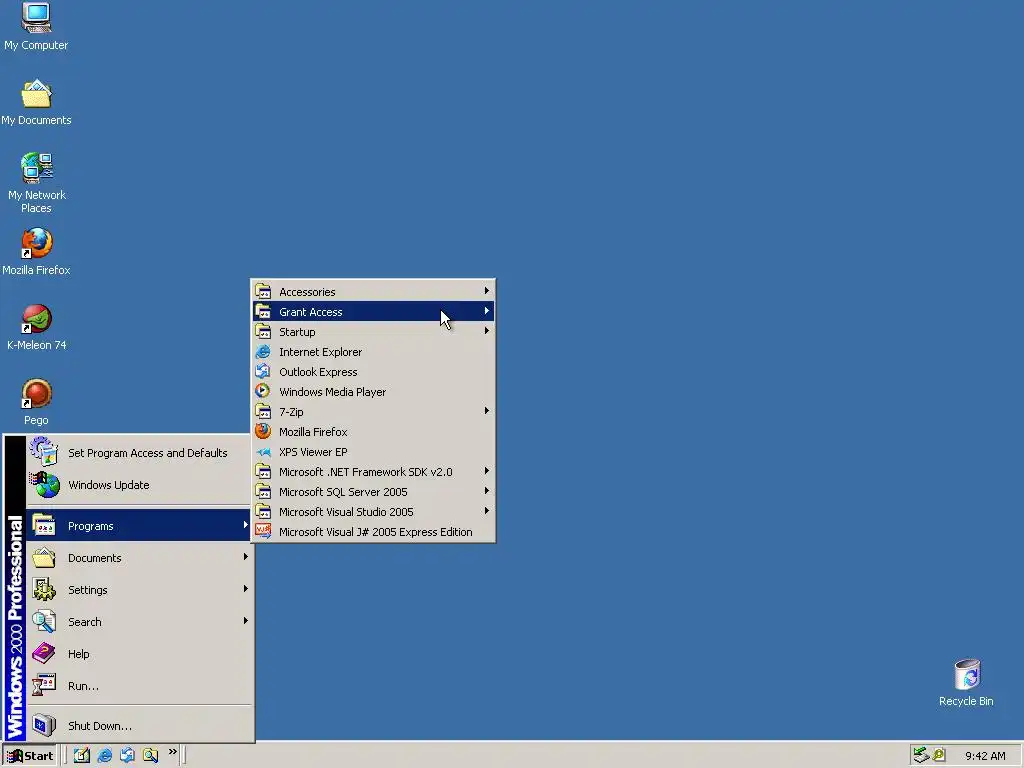Launch Windows Update from the Start menu
The width and height of the screenshot is (1024, 768).
click(x=138, y=485)
